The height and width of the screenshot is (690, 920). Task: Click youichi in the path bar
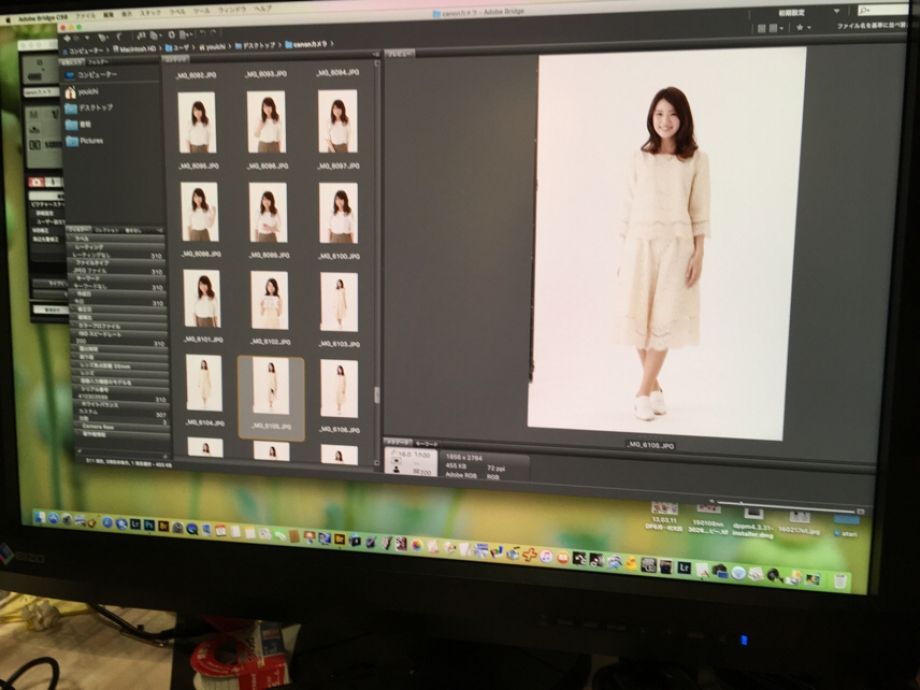[x=212, y=46]
